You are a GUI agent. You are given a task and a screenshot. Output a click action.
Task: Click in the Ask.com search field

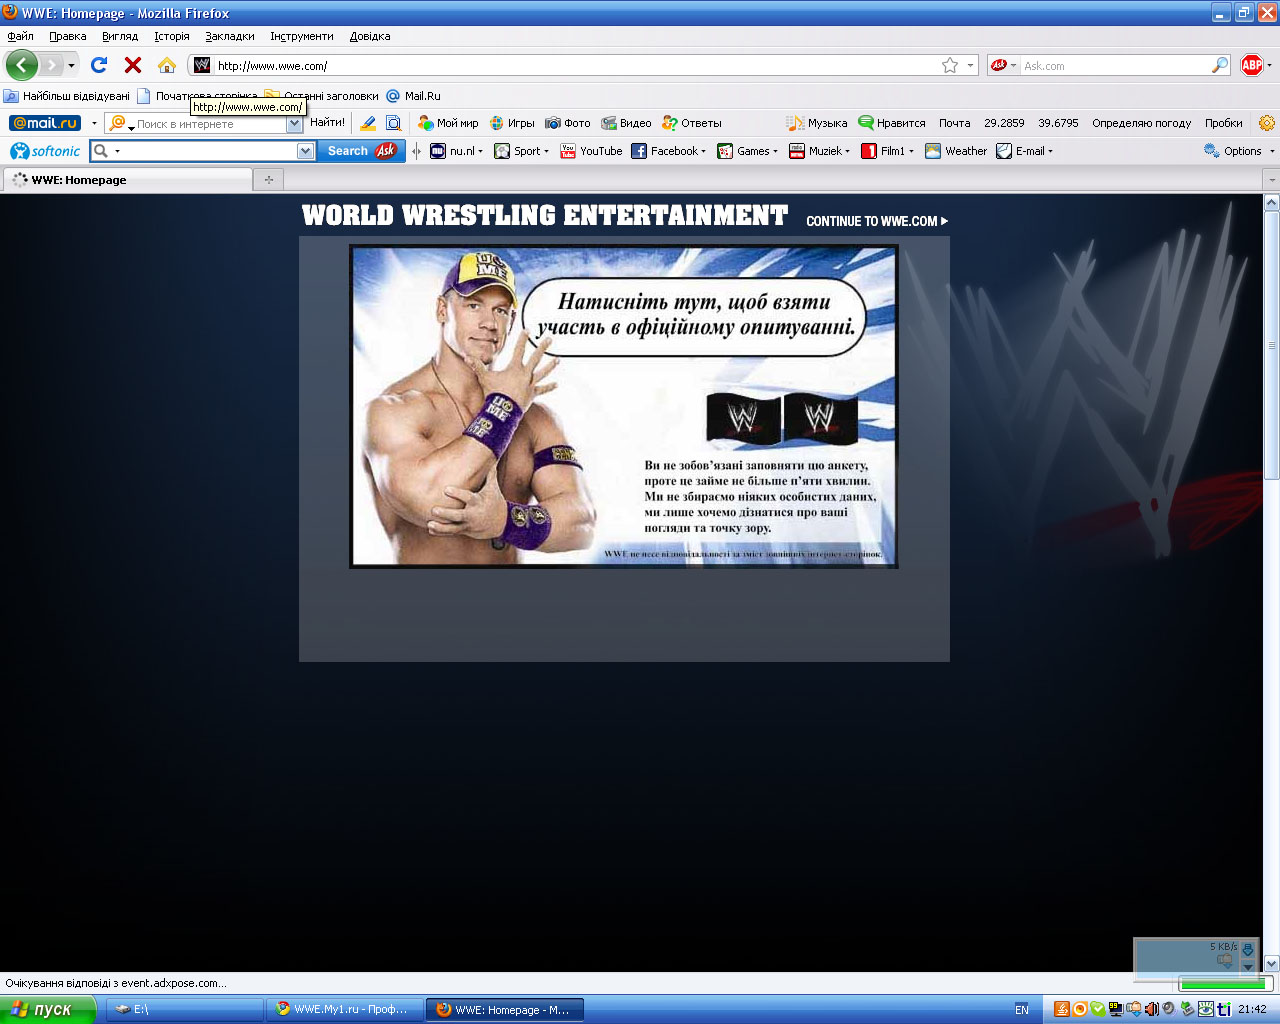click(1114, 66)
